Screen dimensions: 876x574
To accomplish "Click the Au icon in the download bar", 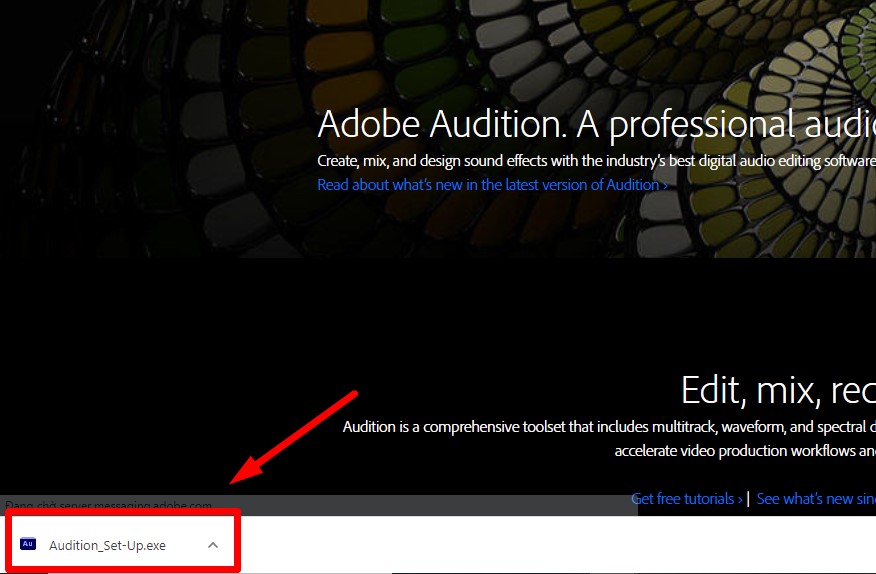I will click(x=28, y=545).
